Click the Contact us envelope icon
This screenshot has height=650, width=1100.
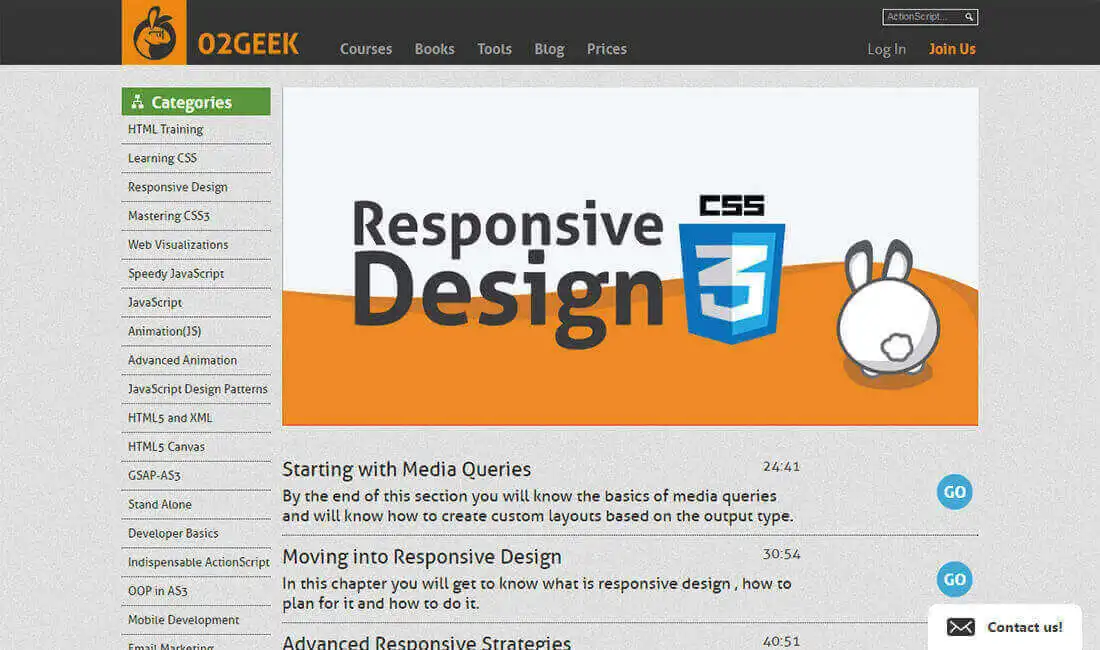960,627
